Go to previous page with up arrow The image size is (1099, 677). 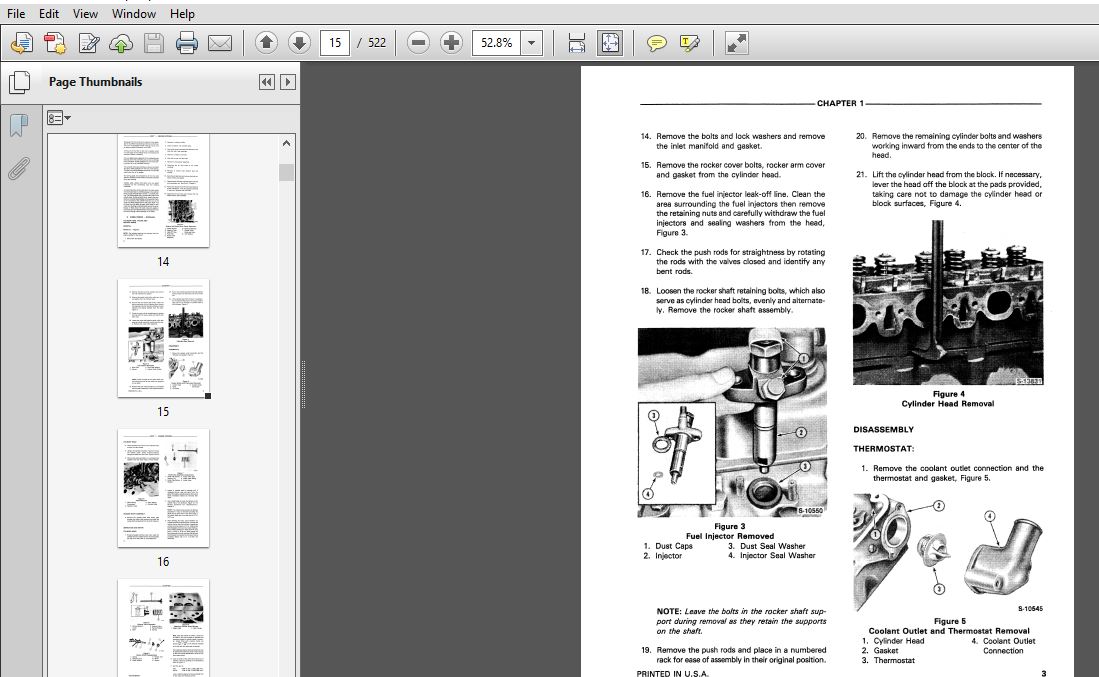pos(266,43)
